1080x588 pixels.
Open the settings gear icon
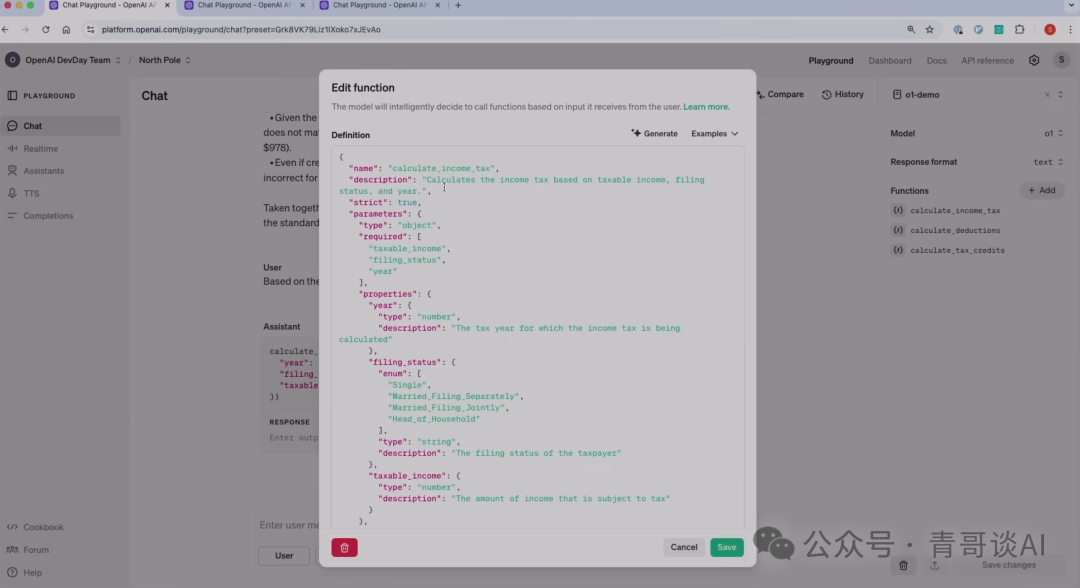pyautogui.click(x=1034, y=60)
